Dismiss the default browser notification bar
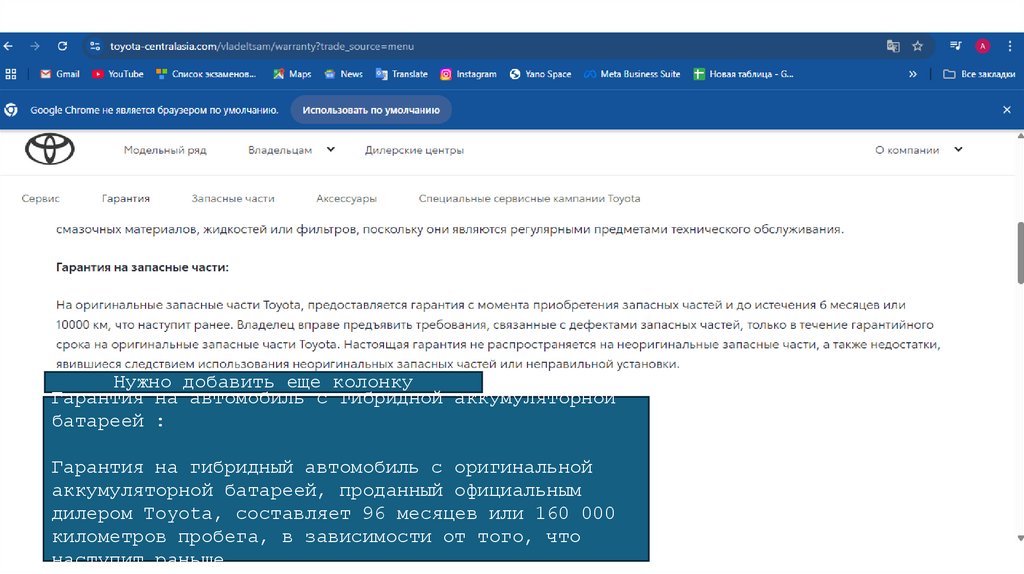 (1006, 110)
